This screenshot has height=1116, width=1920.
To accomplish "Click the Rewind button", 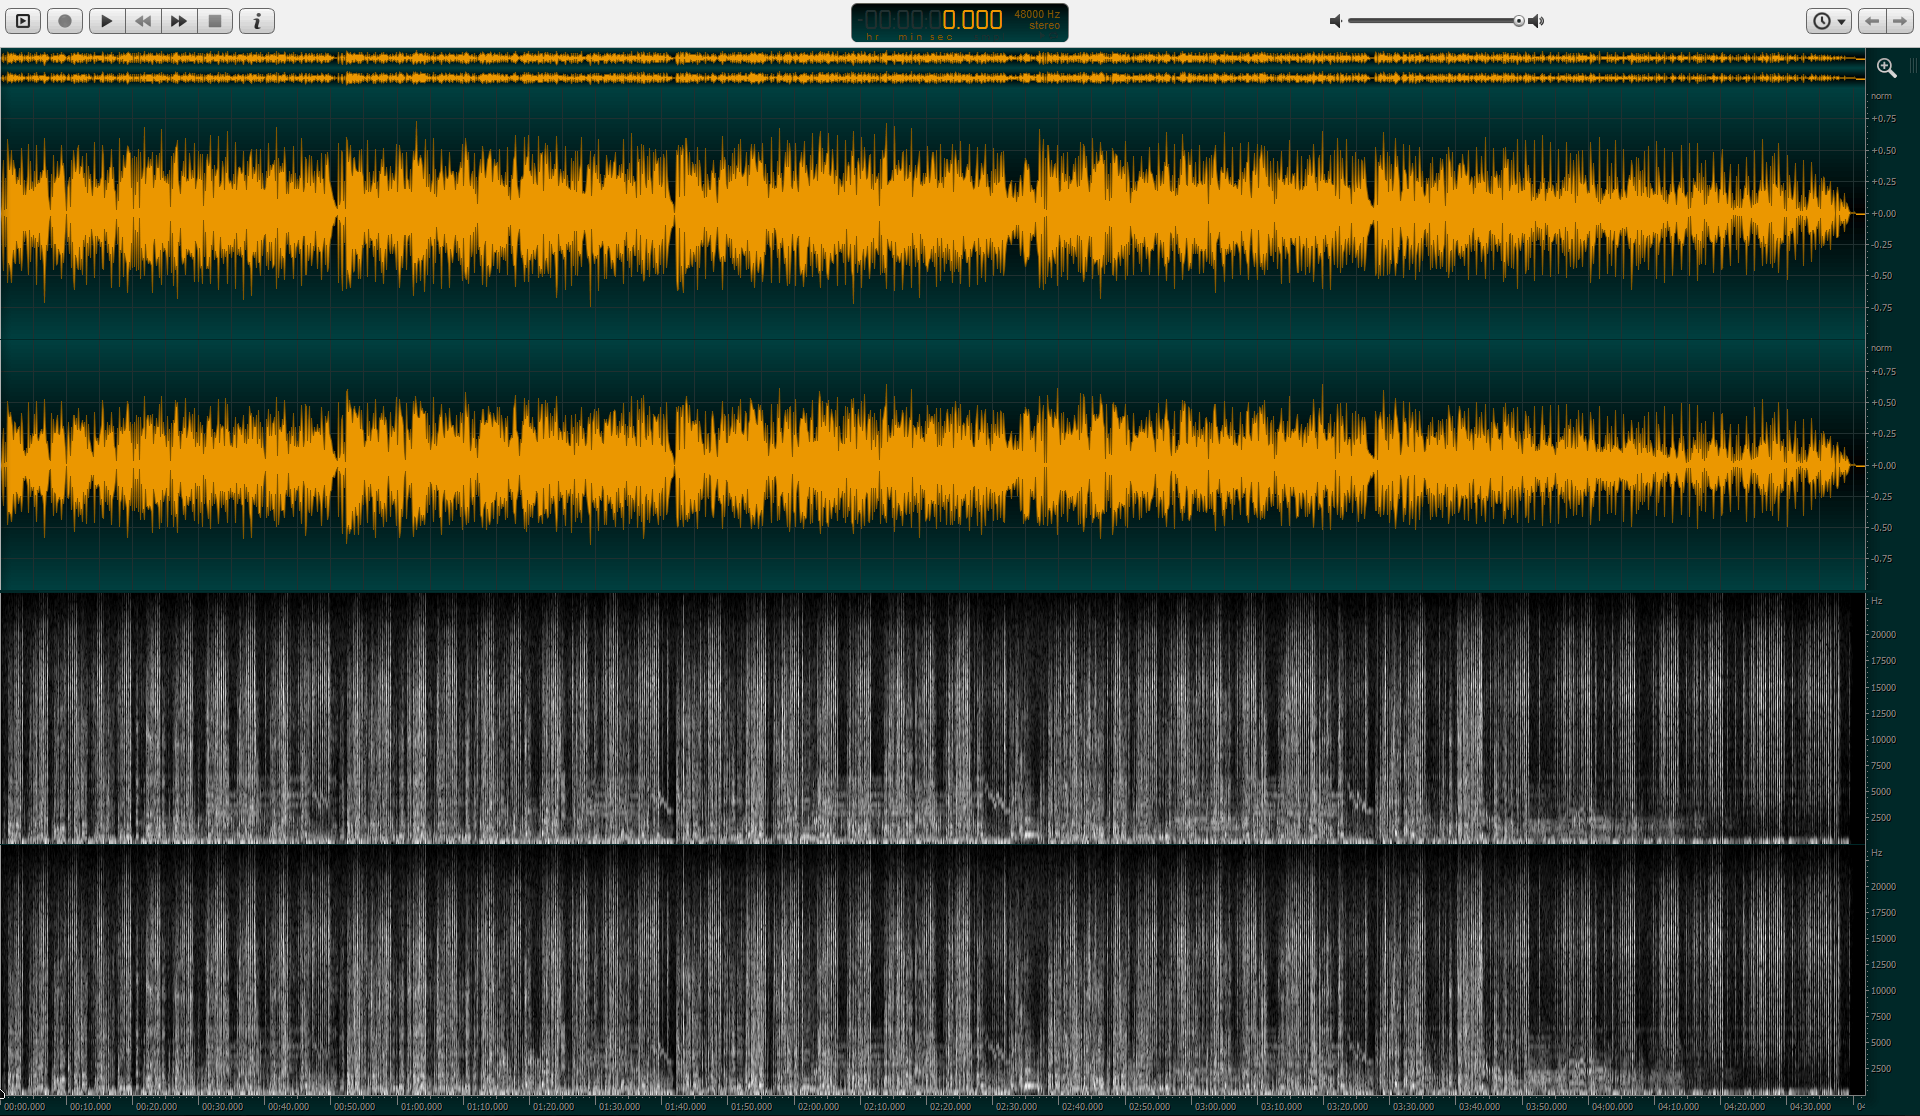I will [x=143, y=21].
